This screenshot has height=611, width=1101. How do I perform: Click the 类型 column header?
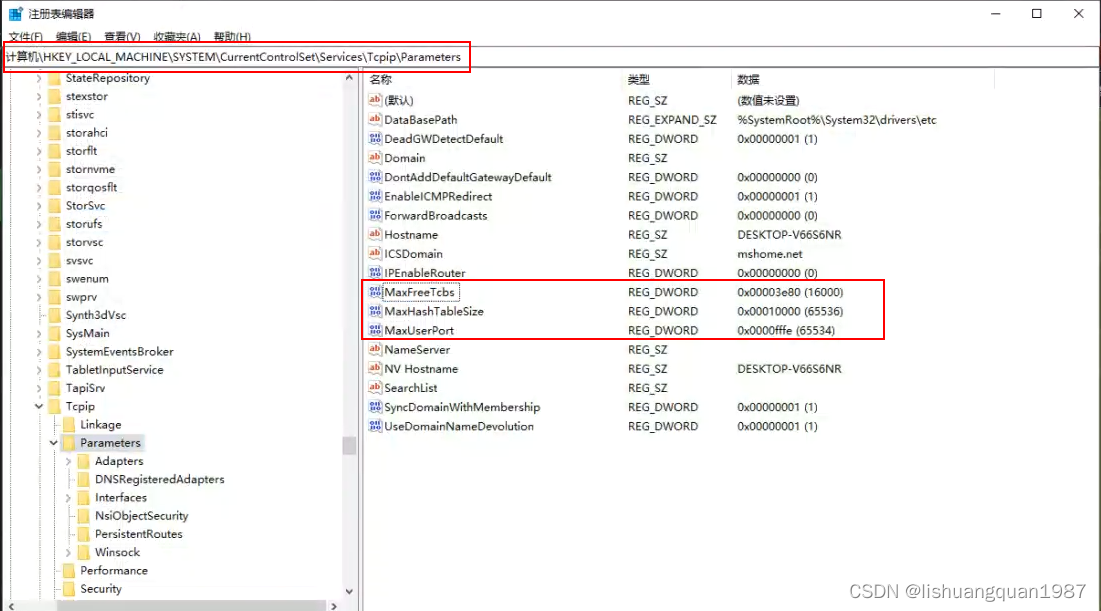639,79
